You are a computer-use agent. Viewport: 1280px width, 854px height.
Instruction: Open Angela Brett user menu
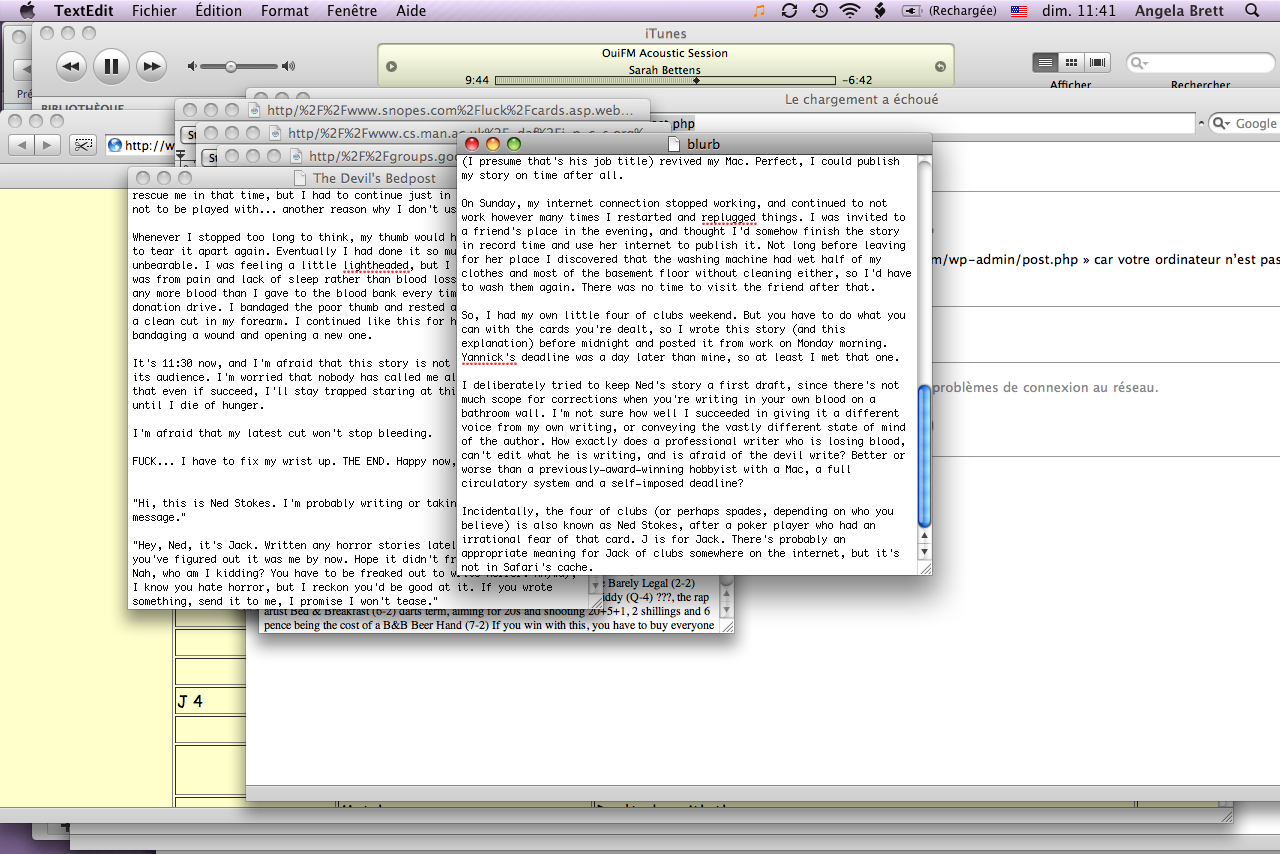pyautogui.click(x=1177, y=11)
